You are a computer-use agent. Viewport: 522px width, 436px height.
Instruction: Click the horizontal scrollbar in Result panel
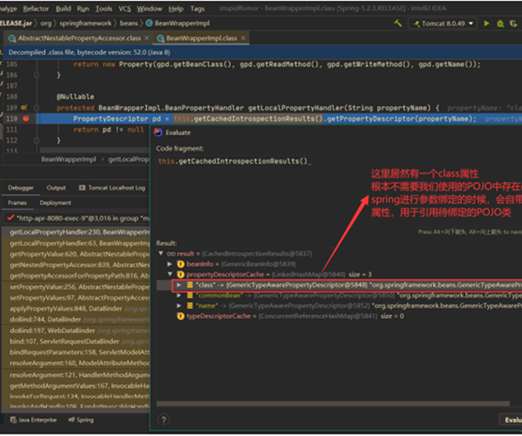click(333, 404)
